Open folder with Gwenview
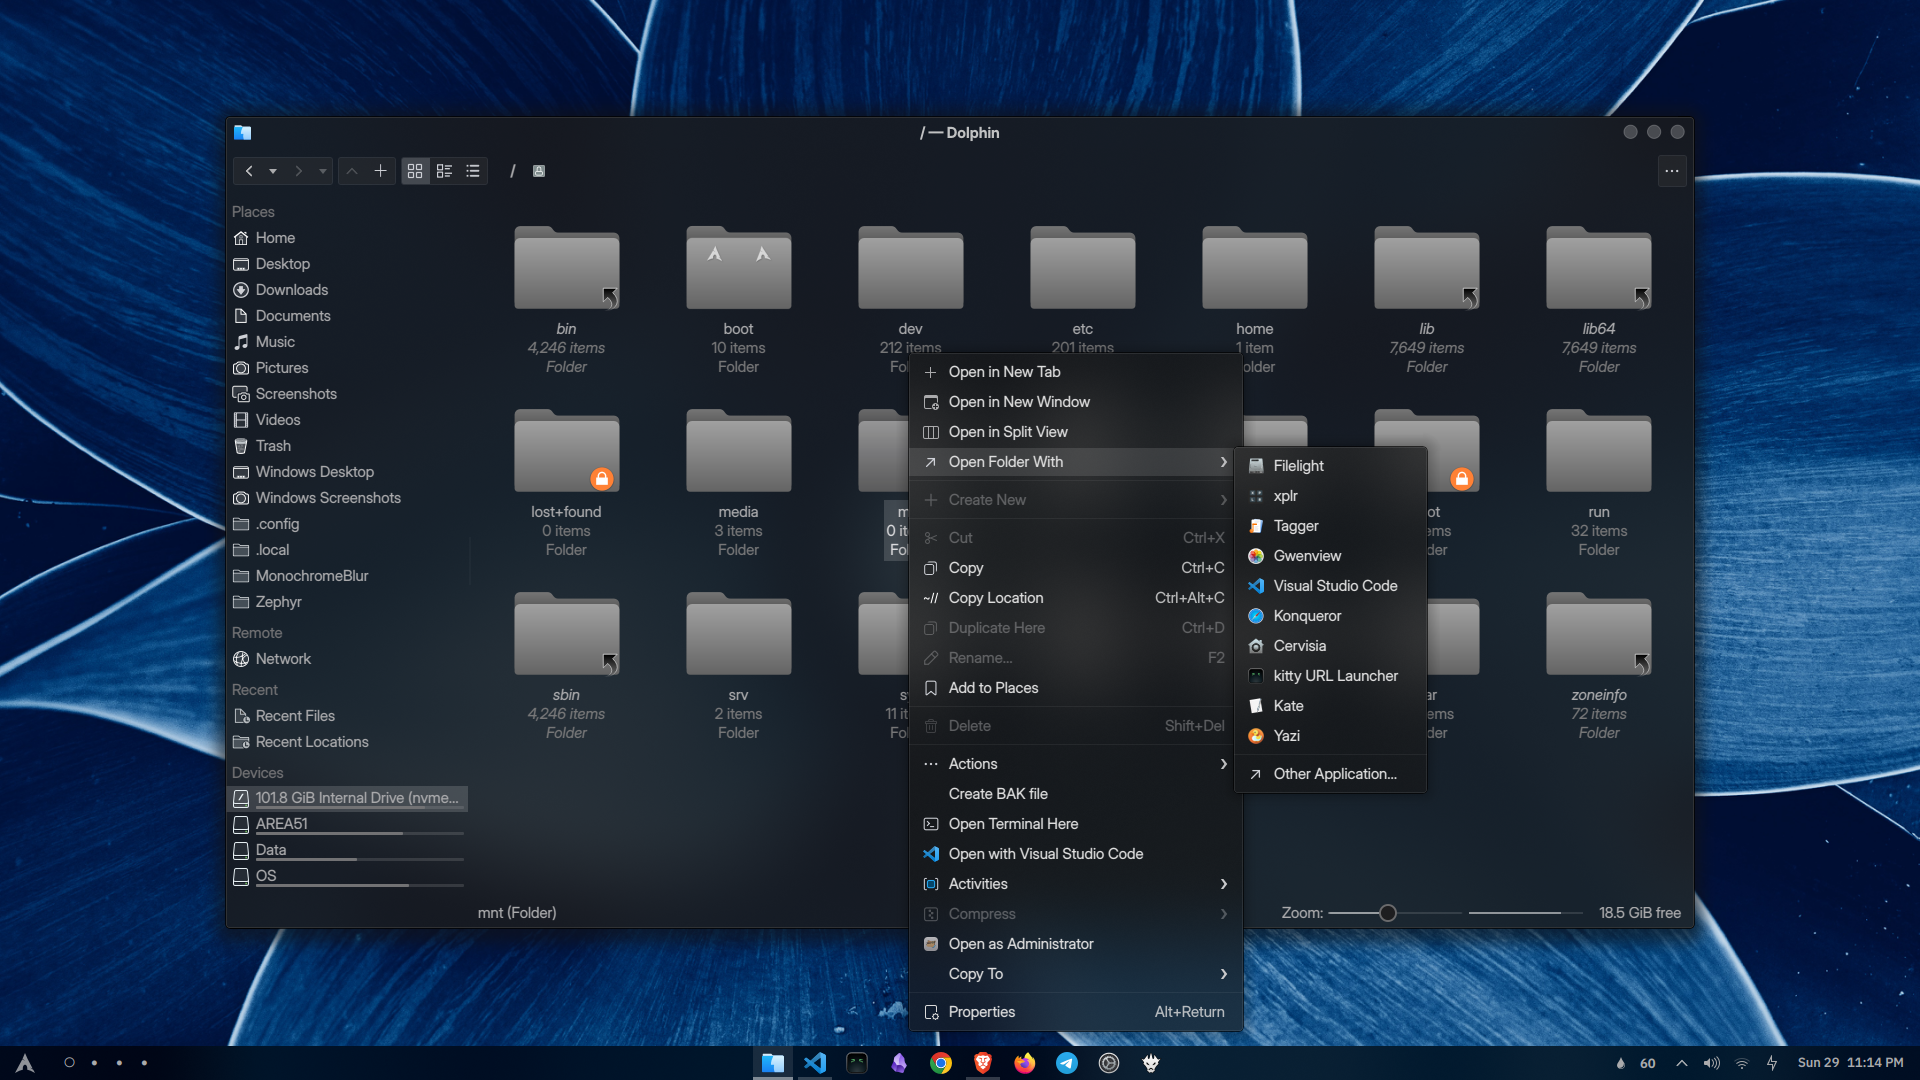The width and height of the screenshot is (1920, 1080). pyautogui.click(x=1307, y=556)
